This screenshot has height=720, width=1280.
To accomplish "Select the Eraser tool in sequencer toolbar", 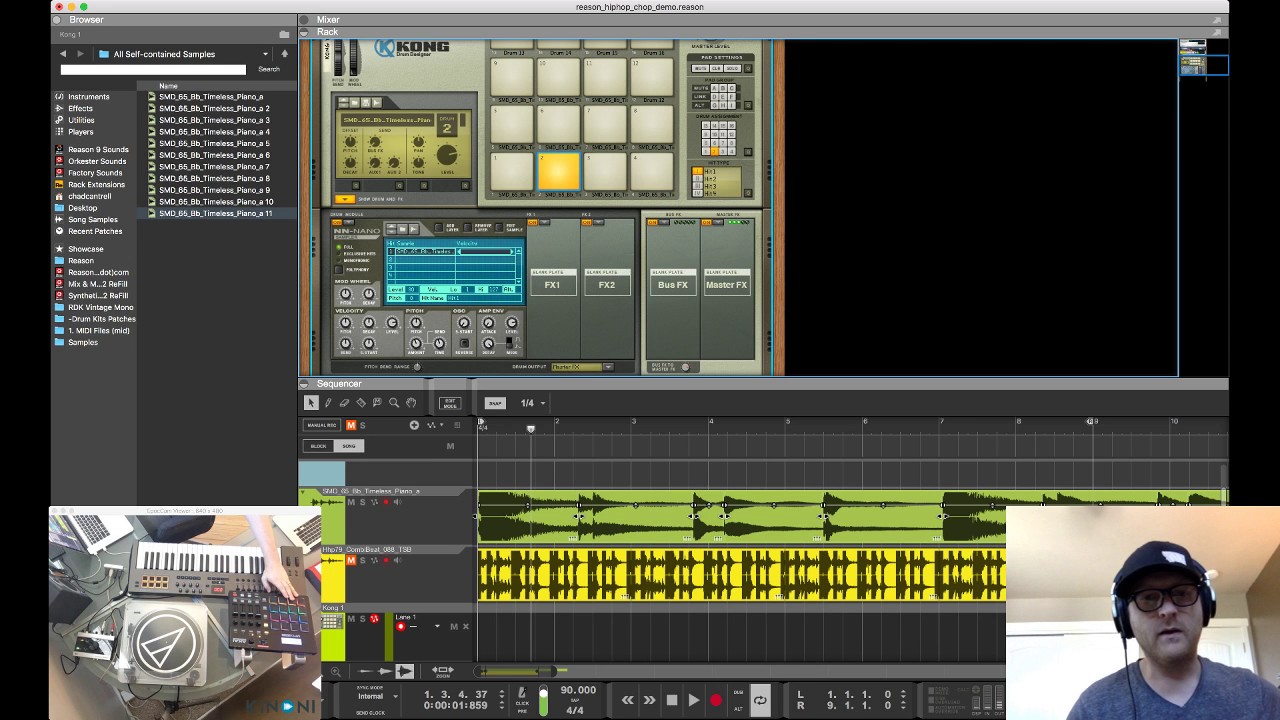I will pos(344,403).
